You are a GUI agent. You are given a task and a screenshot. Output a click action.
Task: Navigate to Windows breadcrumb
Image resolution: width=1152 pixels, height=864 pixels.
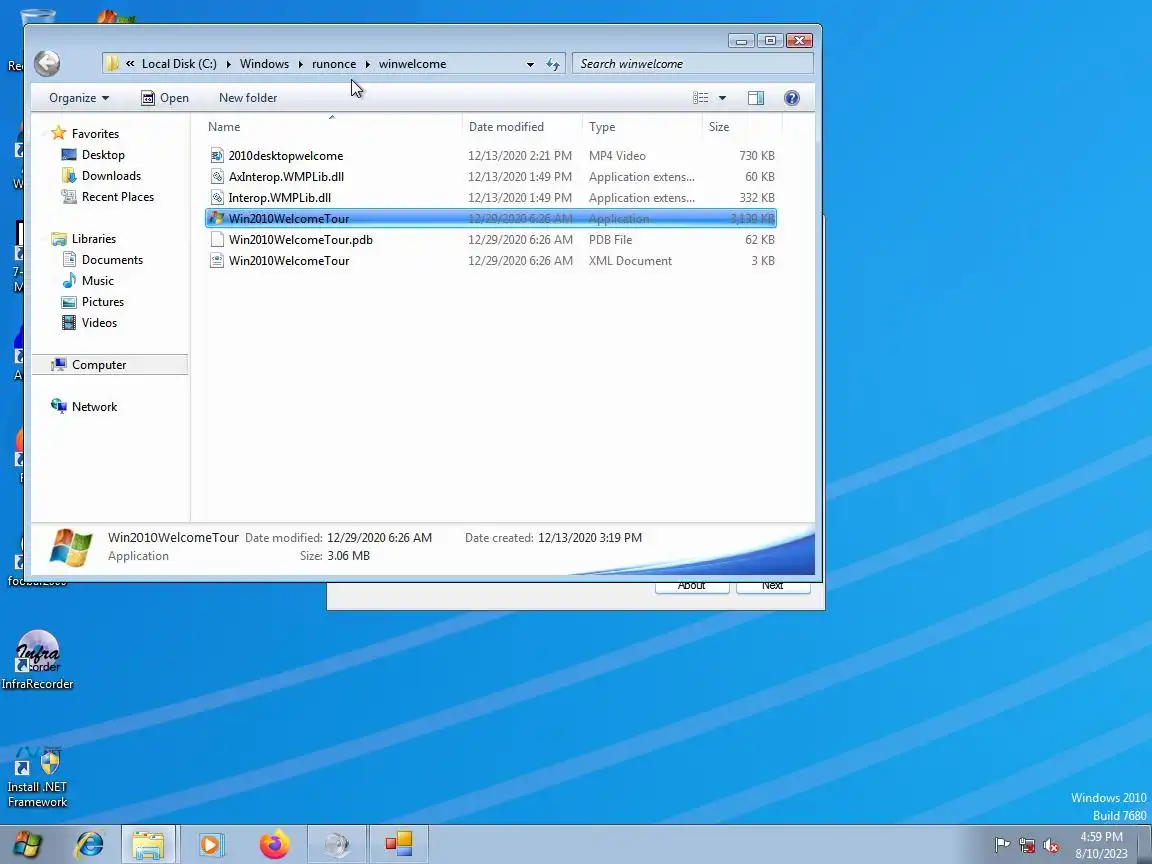[x=264, y=64]
